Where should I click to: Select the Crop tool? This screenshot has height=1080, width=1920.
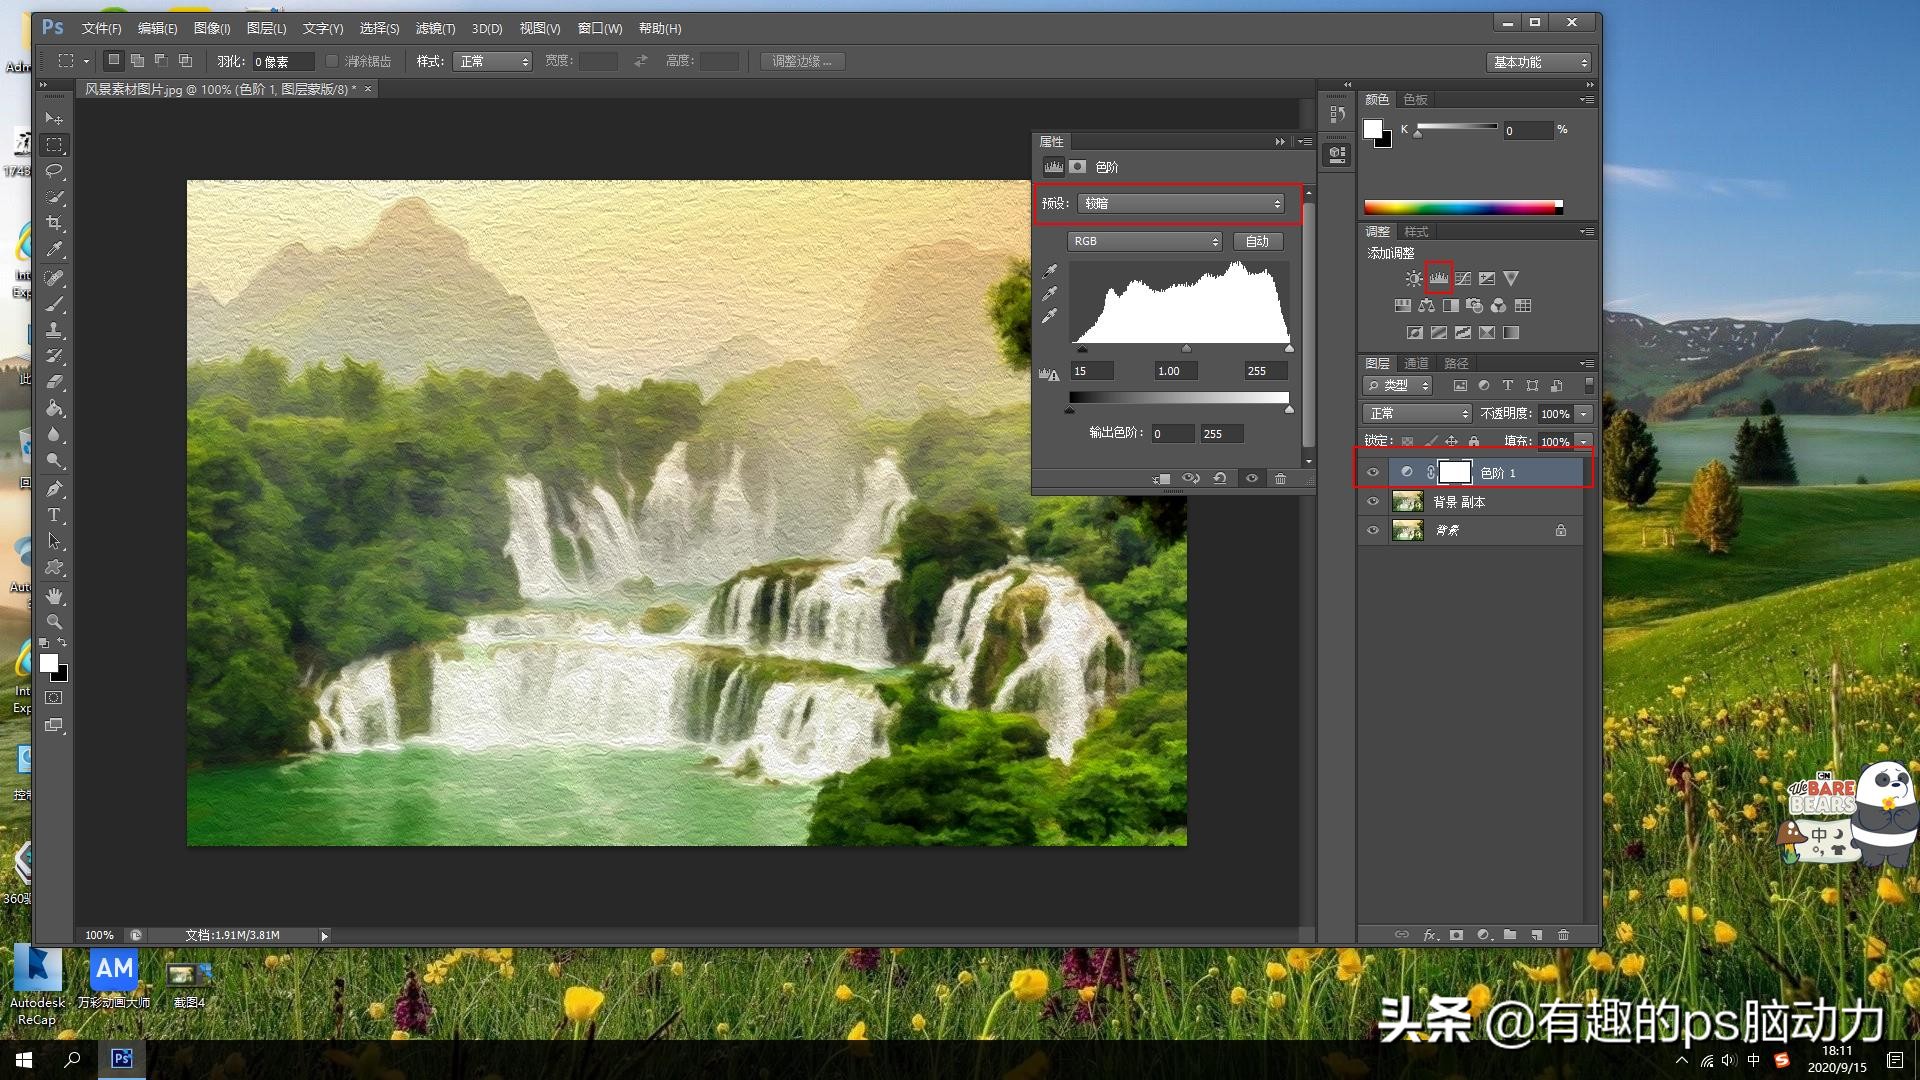[x=55, y=223]
